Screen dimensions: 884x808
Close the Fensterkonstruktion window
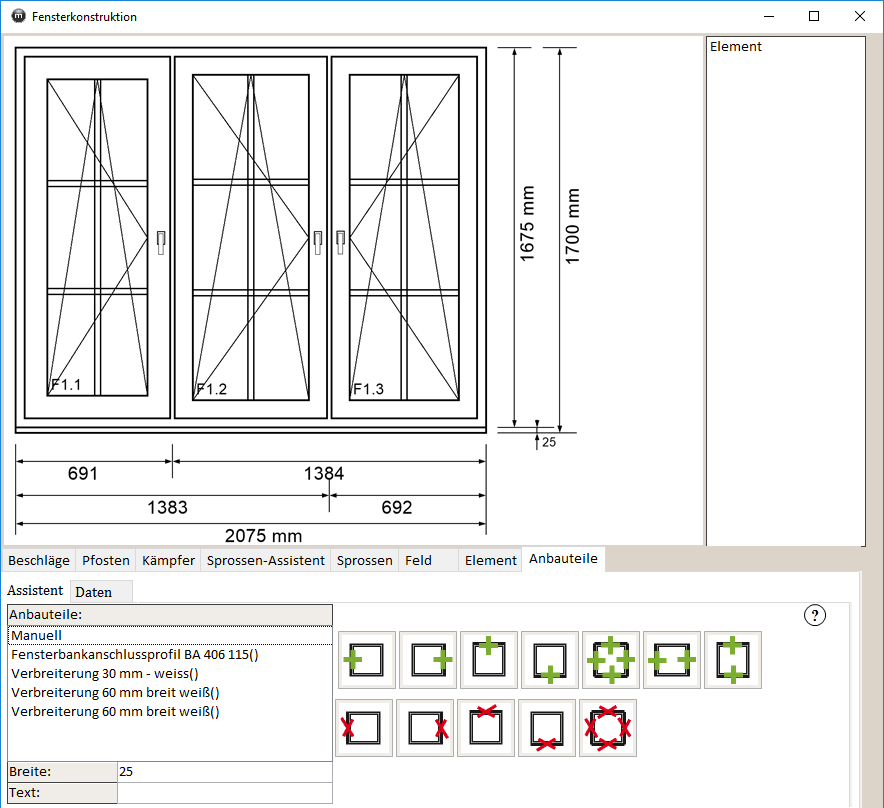(859, 16)
